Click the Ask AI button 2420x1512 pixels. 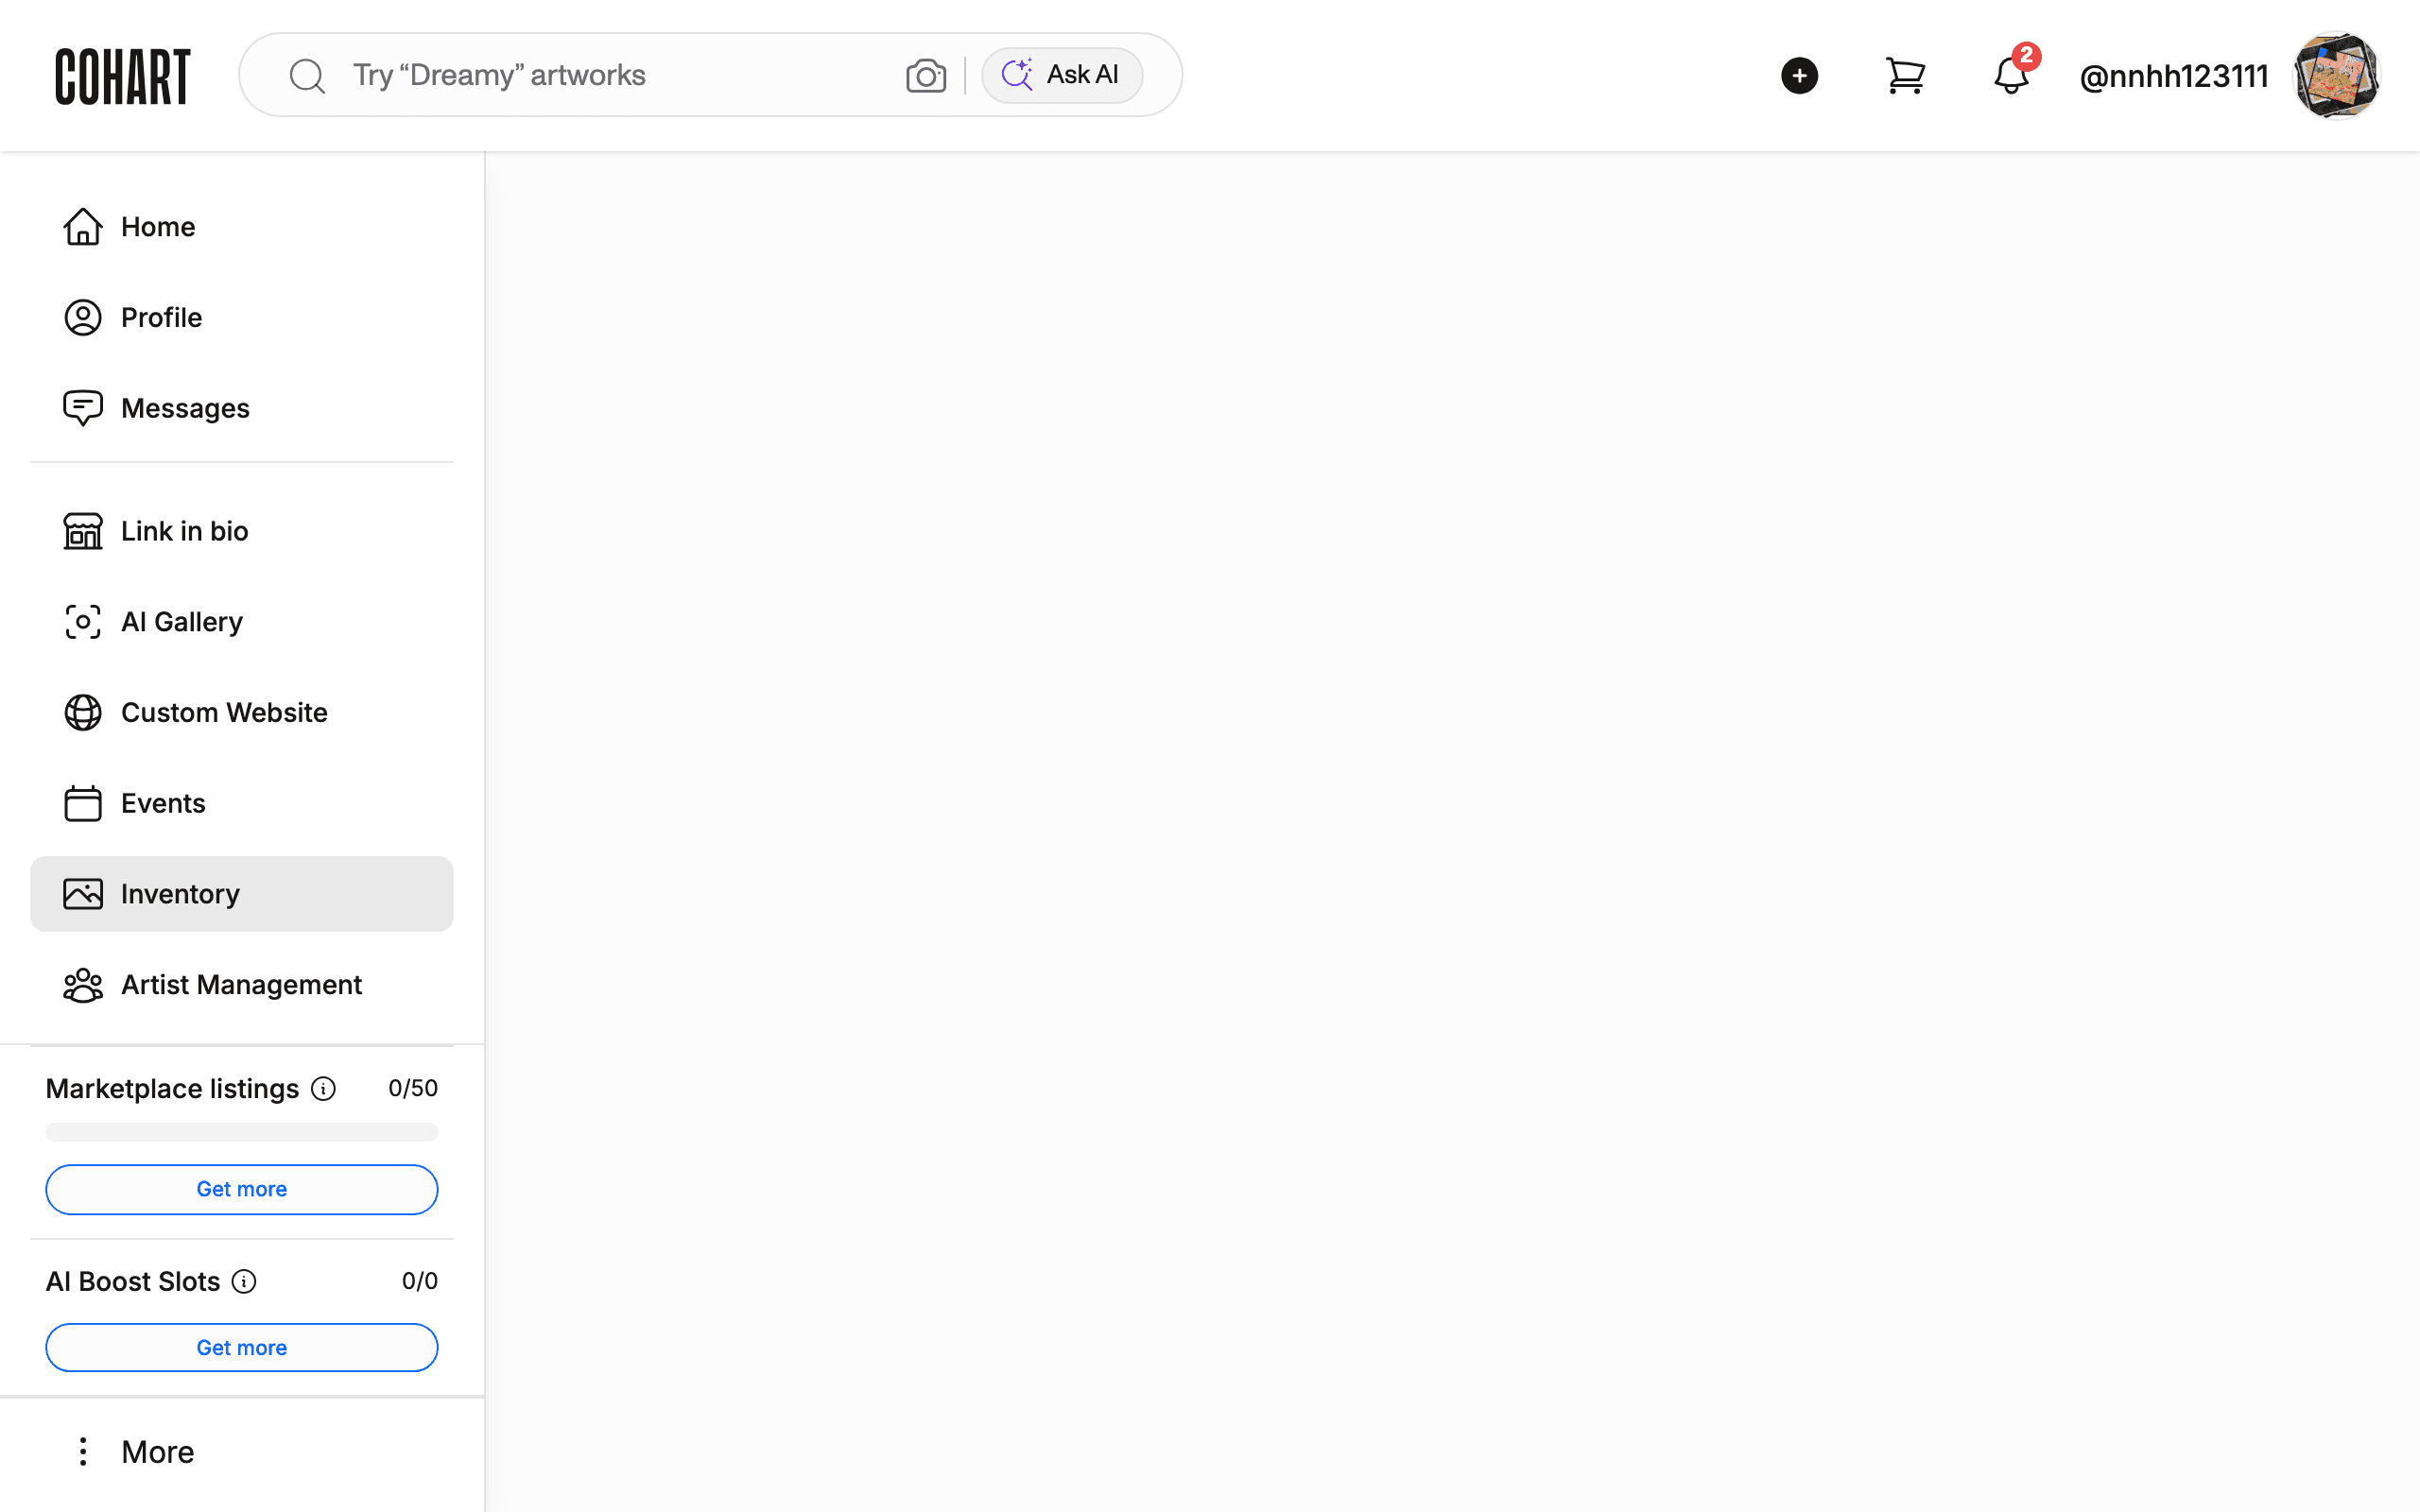tap(1061, 75)
